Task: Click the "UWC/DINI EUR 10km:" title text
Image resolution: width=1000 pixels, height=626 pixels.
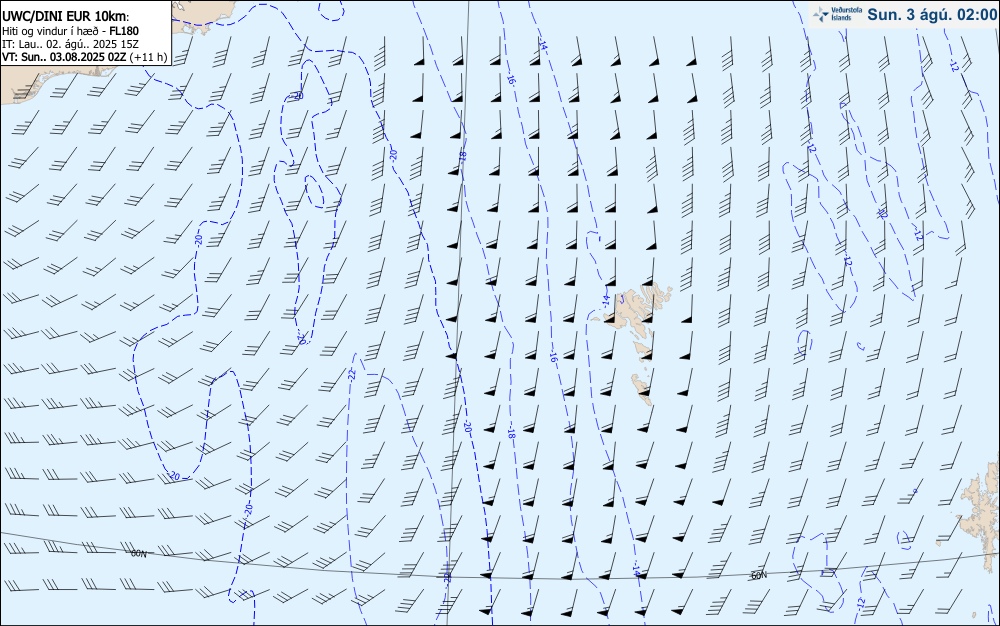Action: click(x=66, y=17)
